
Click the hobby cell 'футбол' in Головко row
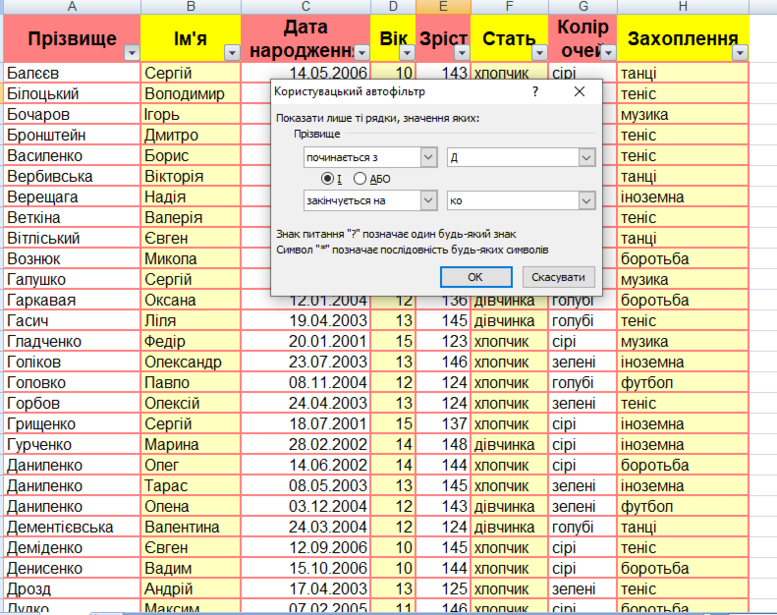(x=683, y=383)
